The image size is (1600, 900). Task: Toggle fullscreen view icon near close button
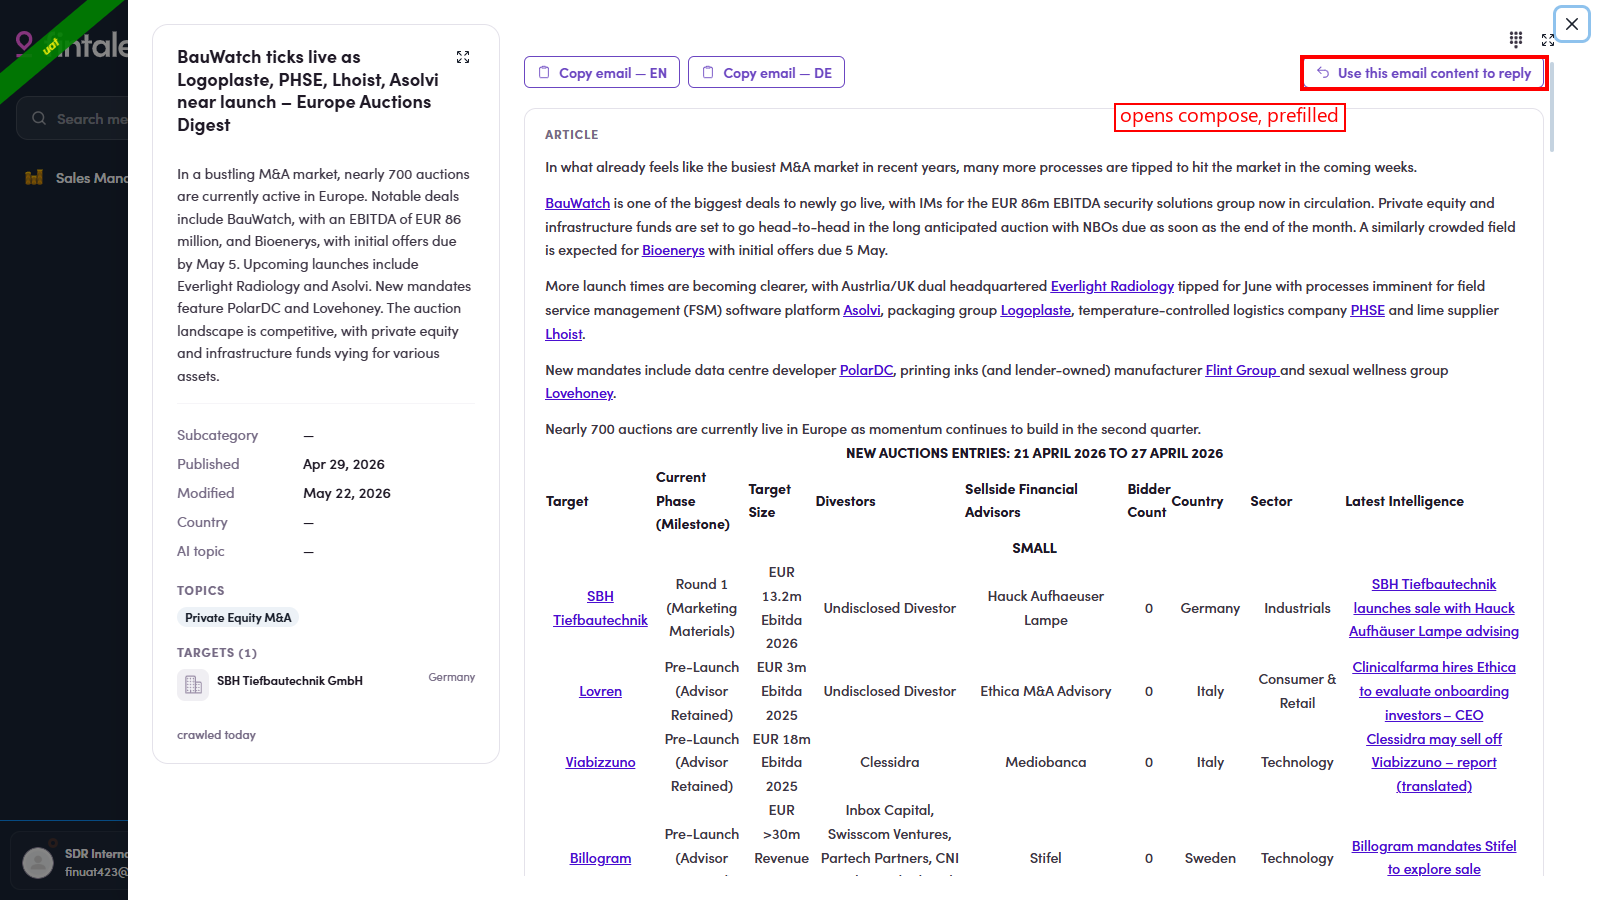(1548, 40)
